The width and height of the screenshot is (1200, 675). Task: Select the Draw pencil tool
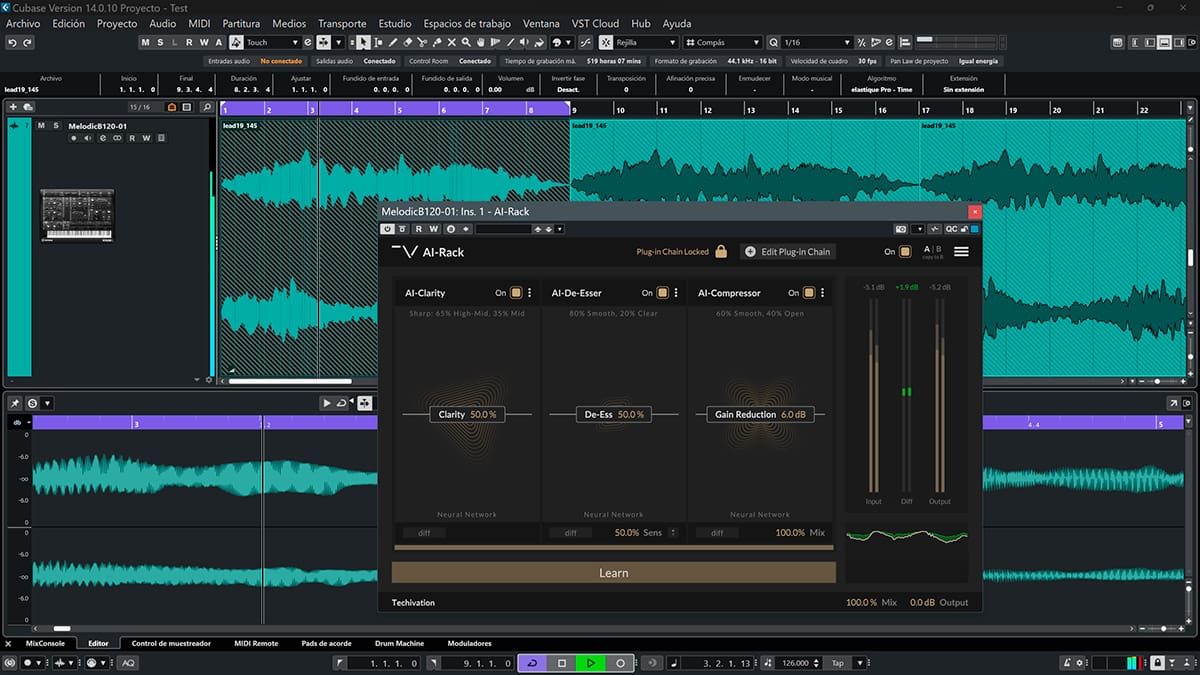click(394, 42)
